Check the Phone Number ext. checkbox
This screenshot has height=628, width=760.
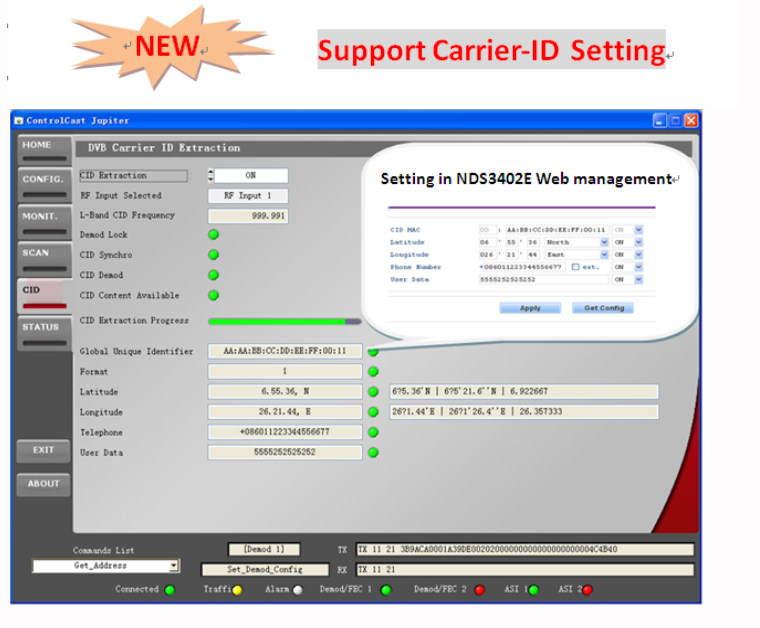(x=575, y=267)
